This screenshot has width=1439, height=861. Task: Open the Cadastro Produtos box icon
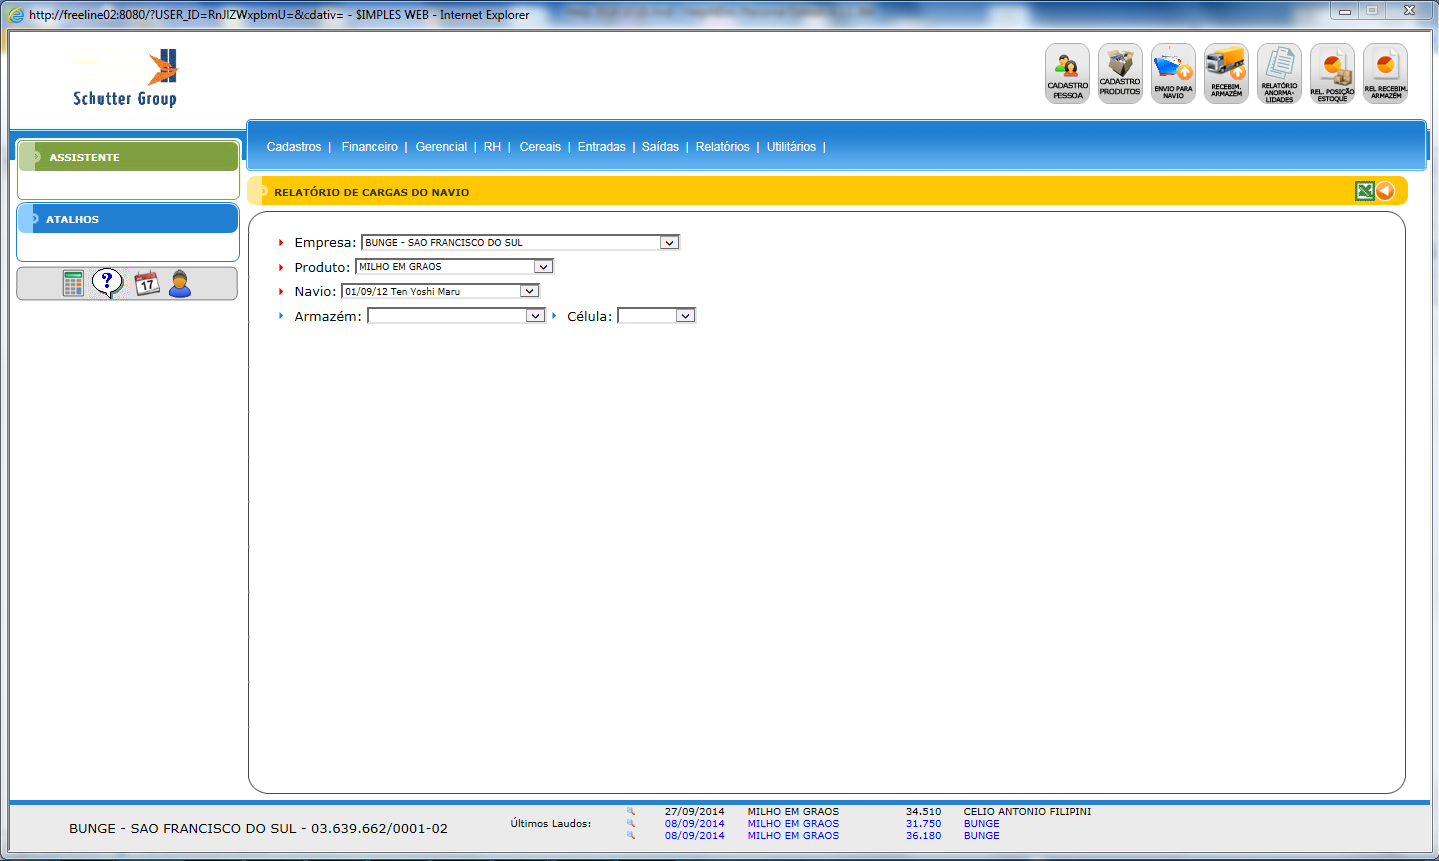coord(1120,73)
